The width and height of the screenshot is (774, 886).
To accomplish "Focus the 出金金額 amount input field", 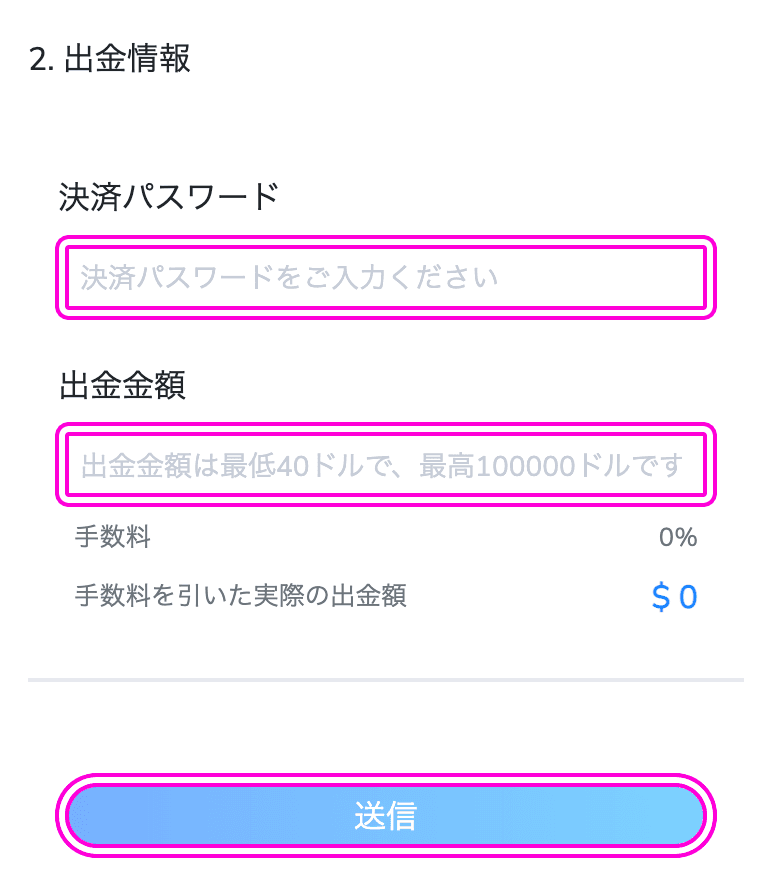I will pos(386,464).
